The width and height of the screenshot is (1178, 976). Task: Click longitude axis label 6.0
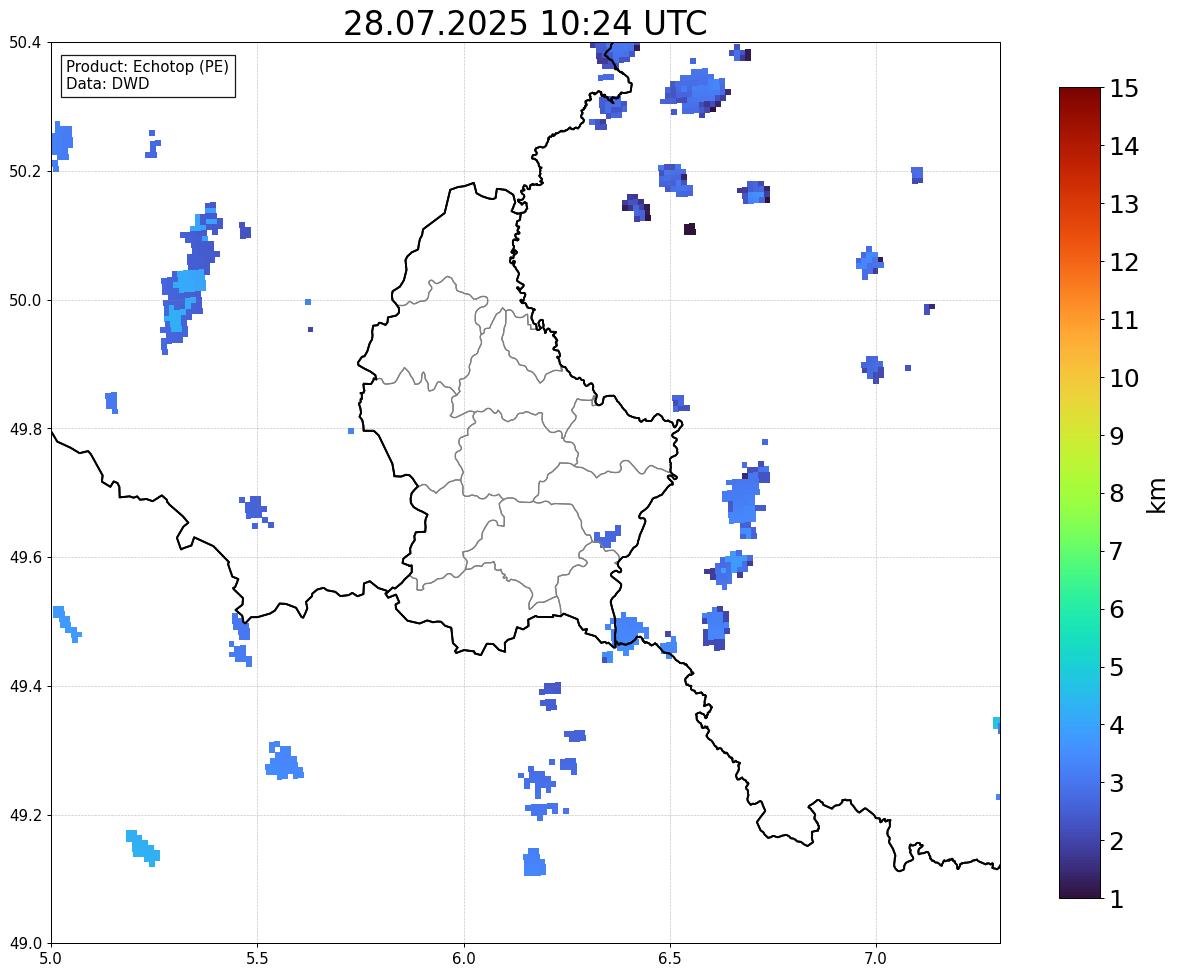[x=464, y=959]
